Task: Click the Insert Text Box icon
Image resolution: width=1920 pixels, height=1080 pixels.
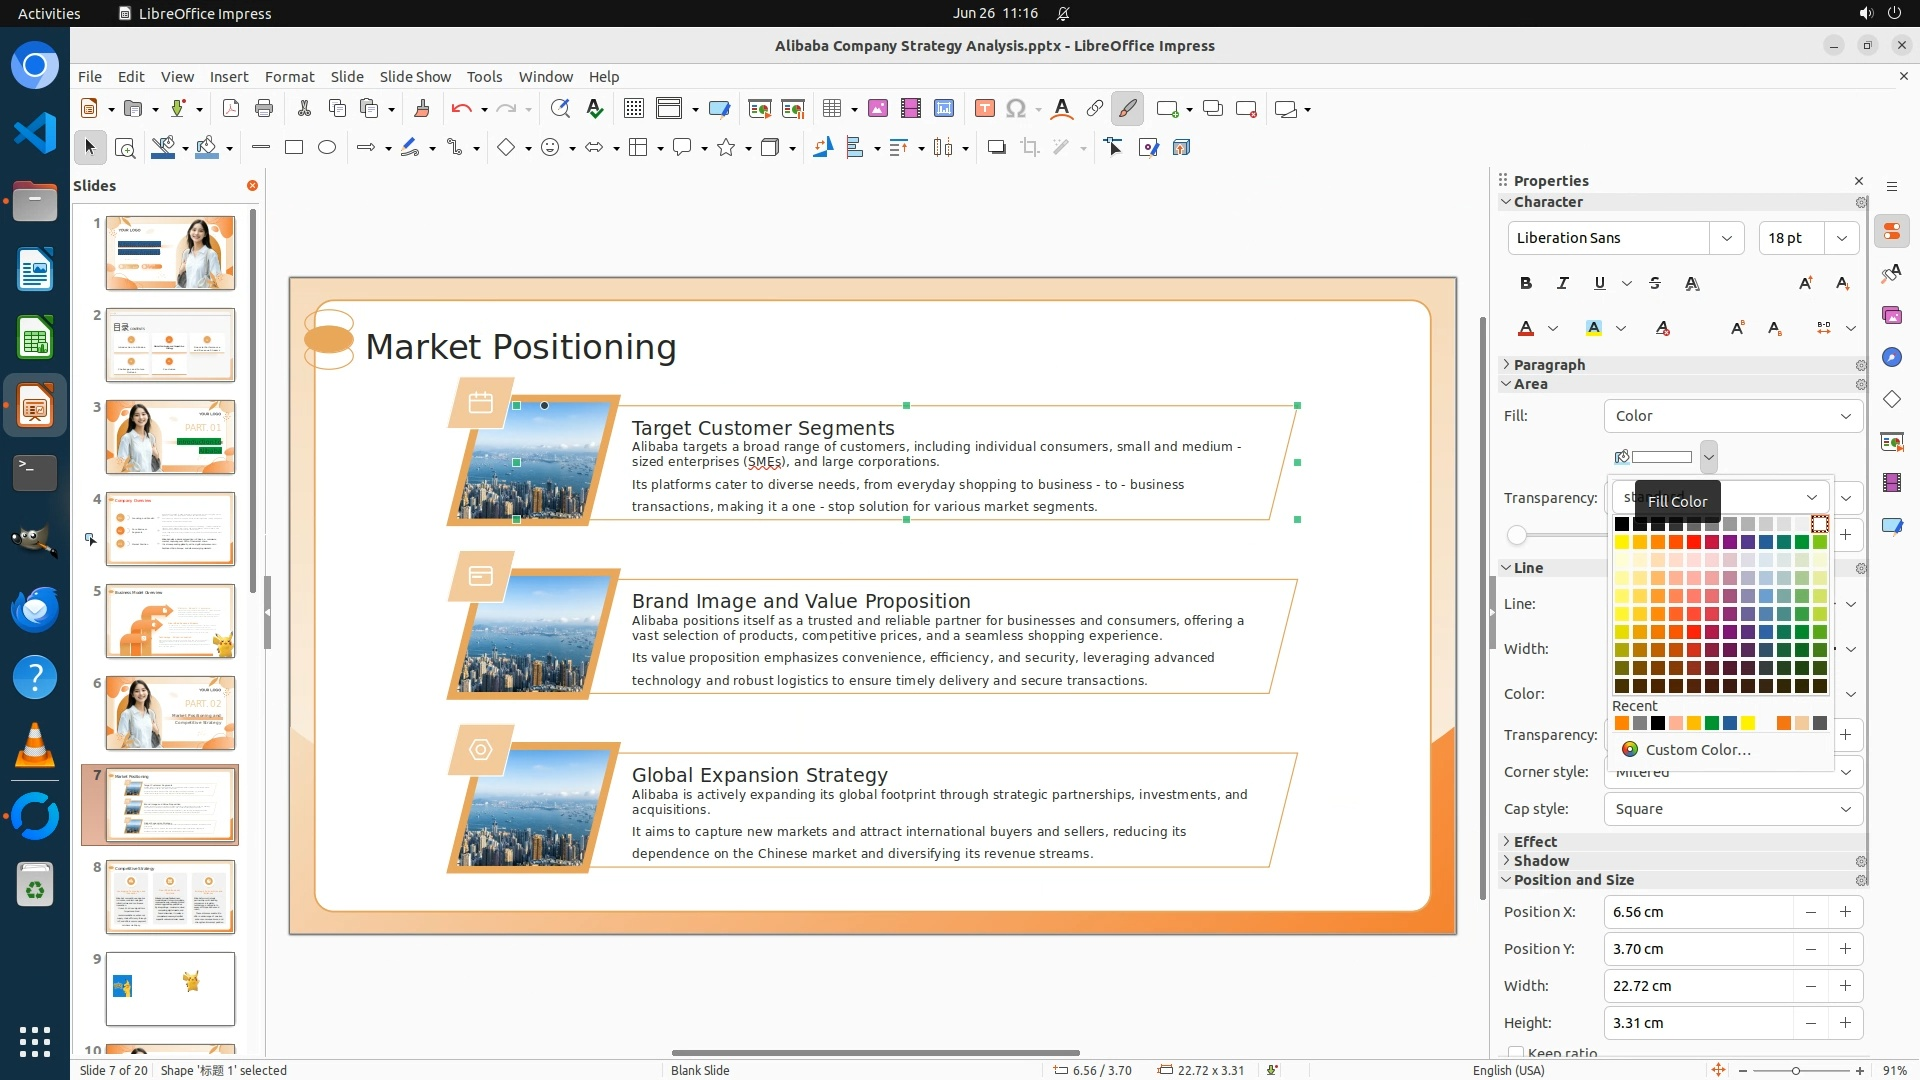Action: 984,108
